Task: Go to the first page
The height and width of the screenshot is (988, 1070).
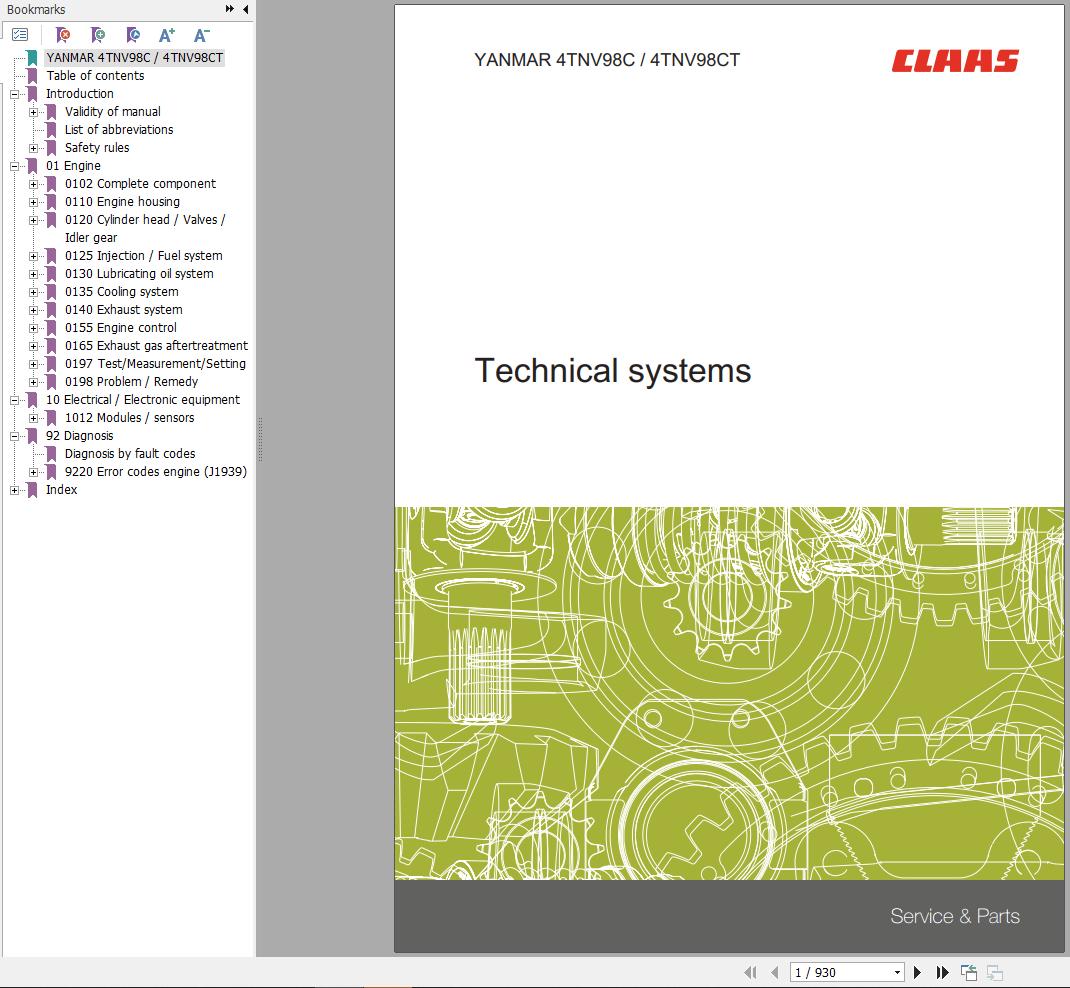Action: click(x=751, y=972)
